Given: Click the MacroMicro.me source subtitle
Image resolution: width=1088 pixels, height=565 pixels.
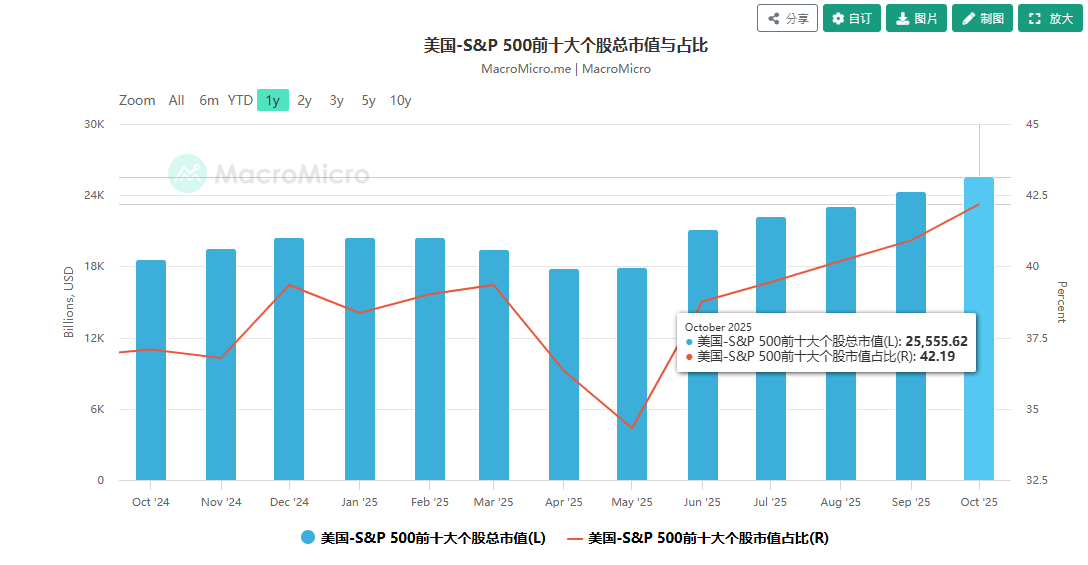Looking at the screenshot, I should click(x=566, y=69).
